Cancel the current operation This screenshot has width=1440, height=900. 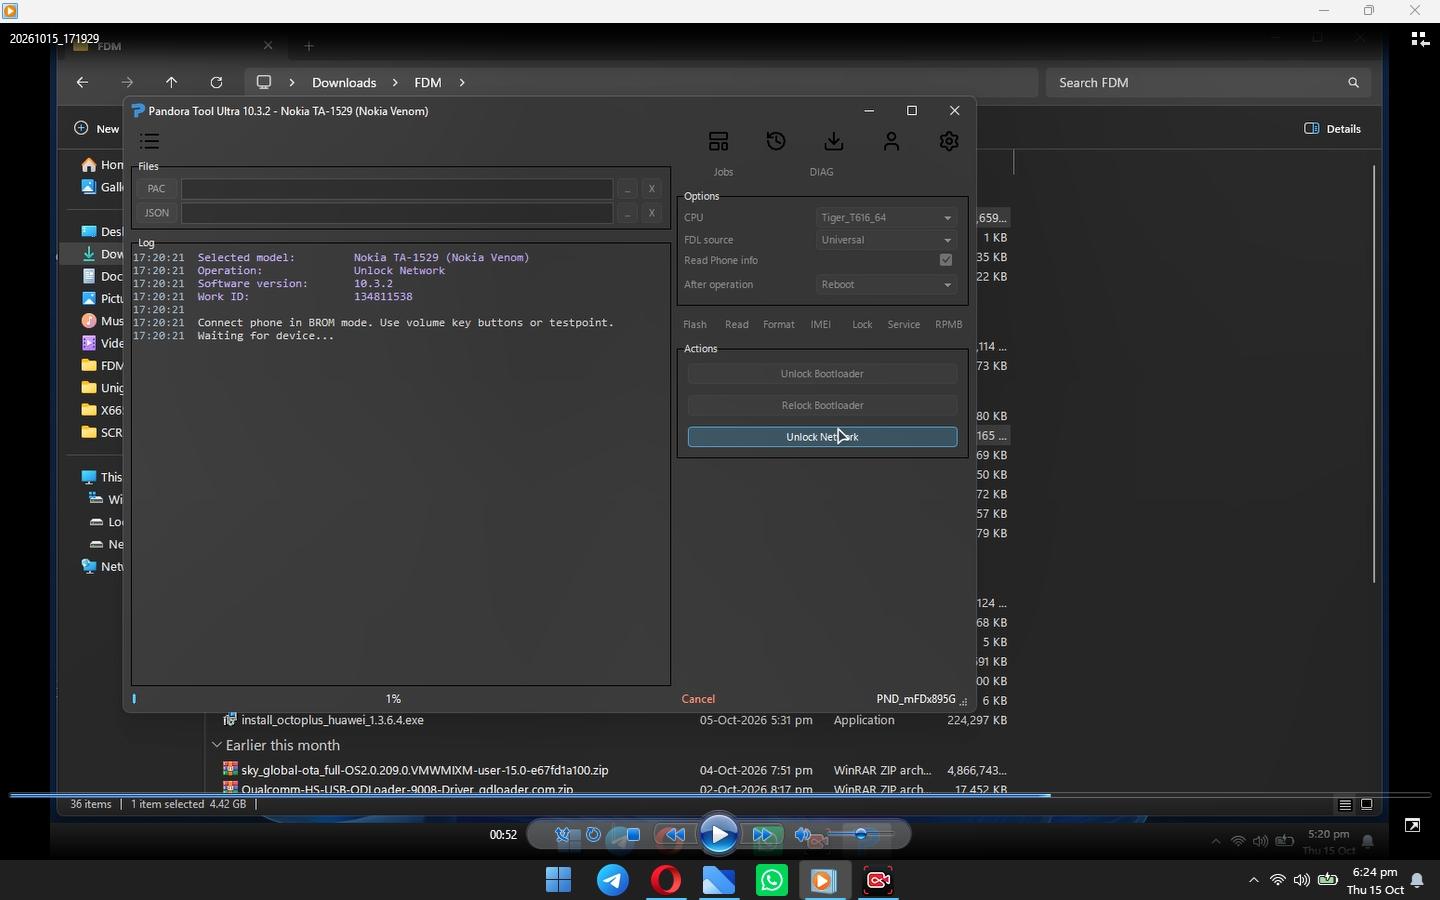point(698,699)
